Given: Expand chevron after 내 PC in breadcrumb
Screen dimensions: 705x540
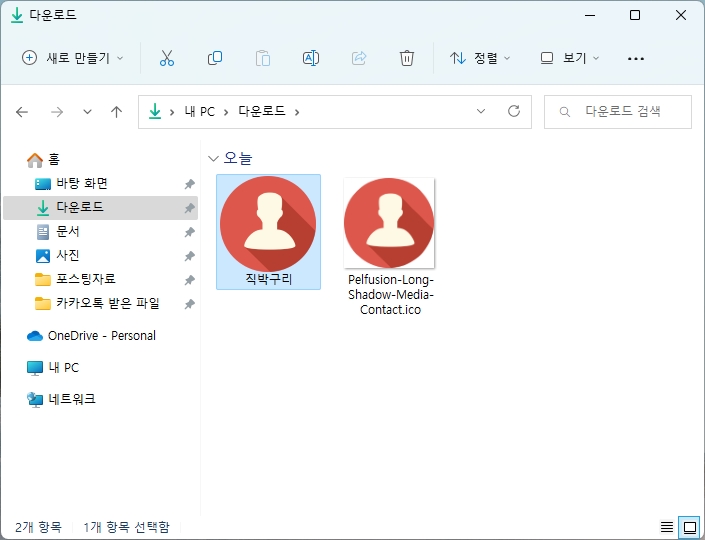Looking at the screenshot, I should coord(226,112).
